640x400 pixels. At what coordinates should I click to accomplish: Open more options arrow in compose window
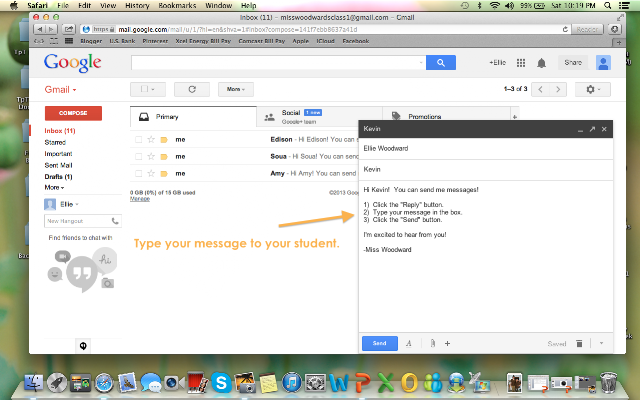click(601, 343)
